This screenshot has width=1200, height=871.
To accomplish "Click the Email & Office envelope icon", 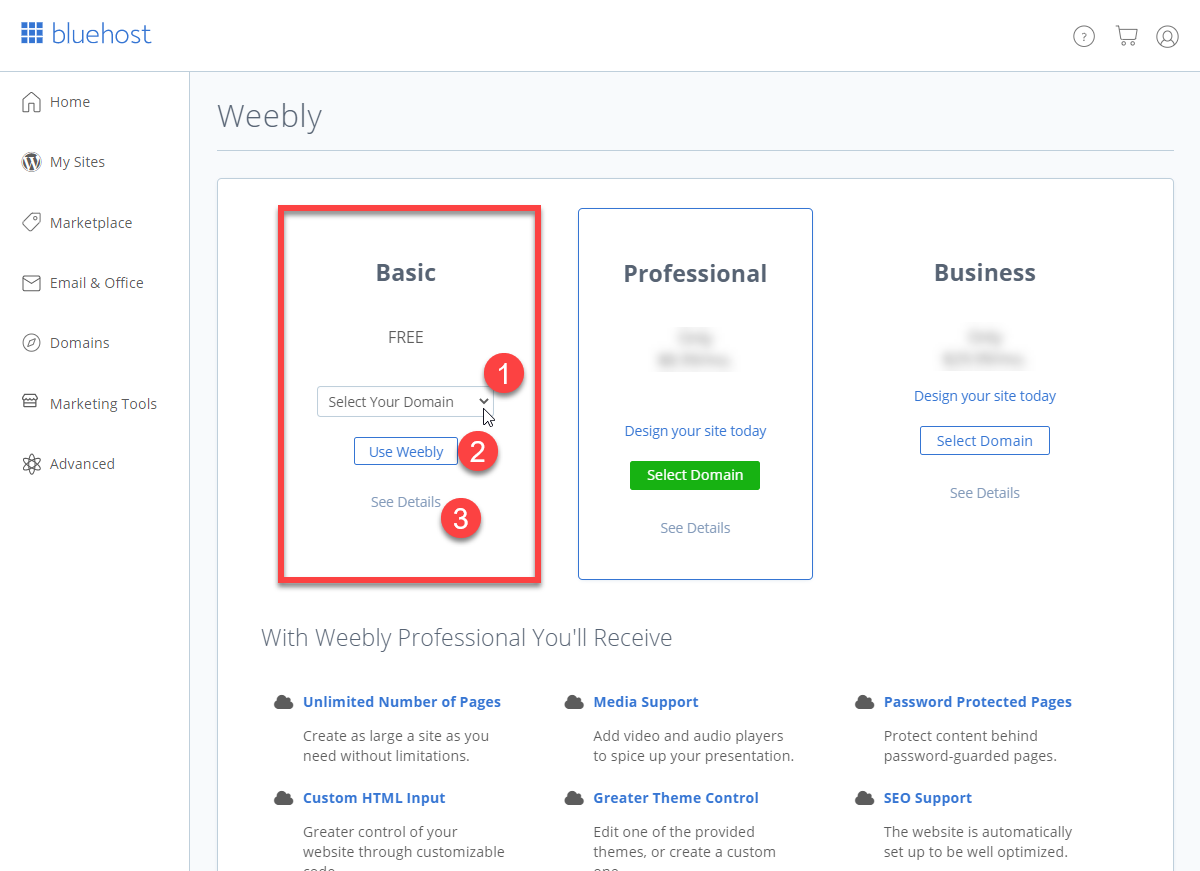I will (x=32, y=283).
